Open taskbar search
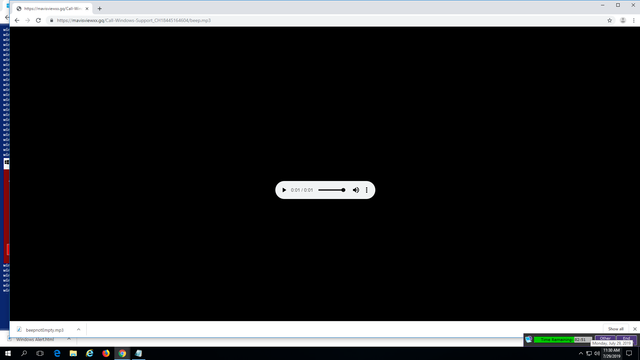The height and width of the screenshot is (360, 640). pos(24,353)
